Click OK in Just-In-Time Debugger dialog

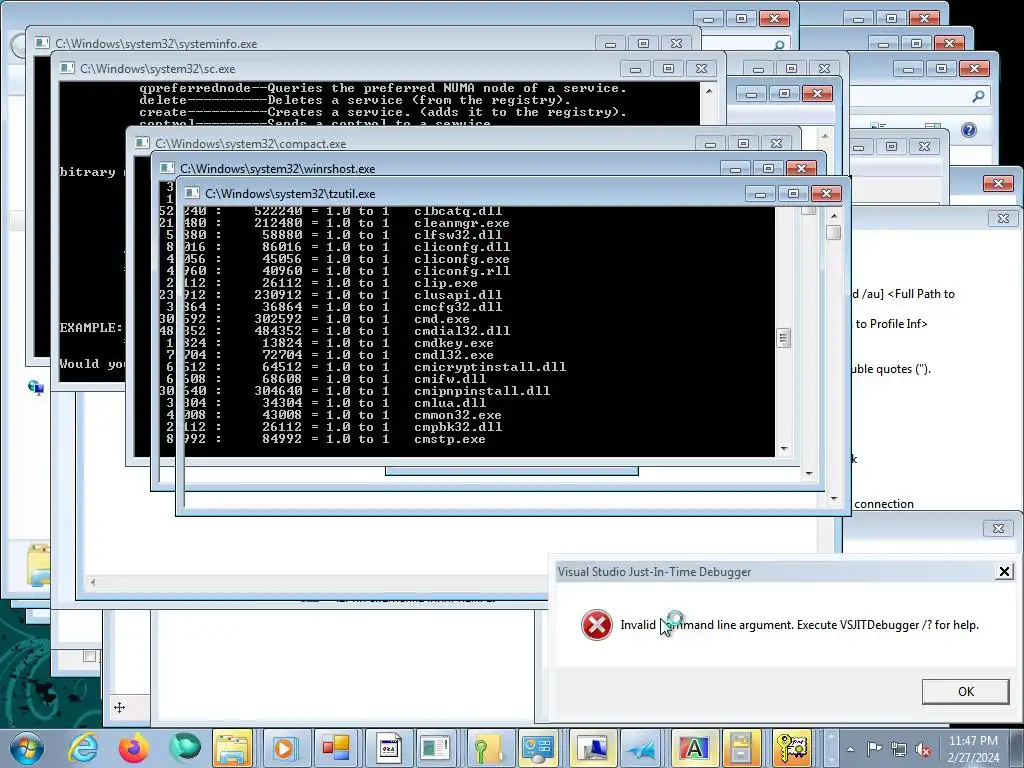pyautogui.click(x=965, y=692)
